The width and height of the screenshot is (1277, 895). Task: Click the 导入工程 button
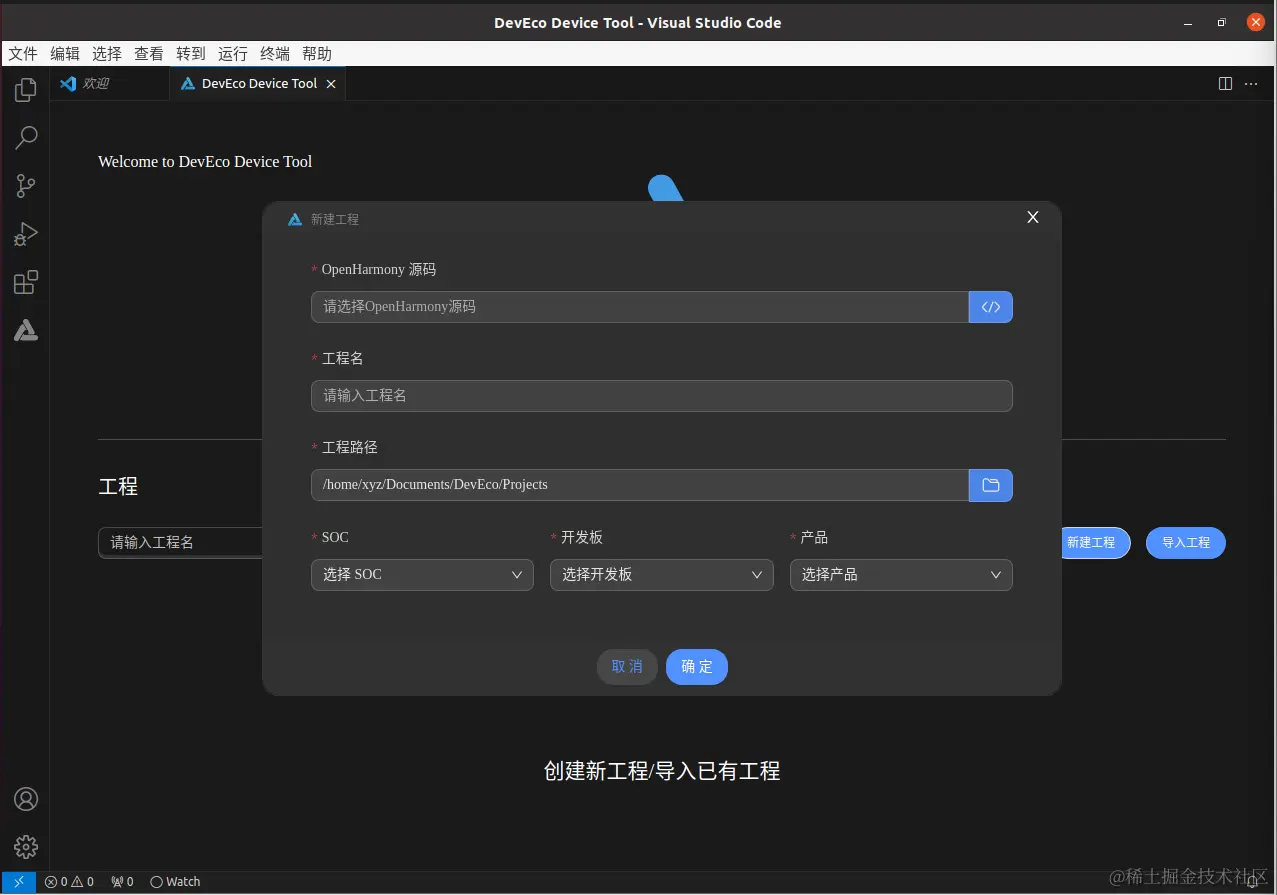click(1186, 543)
